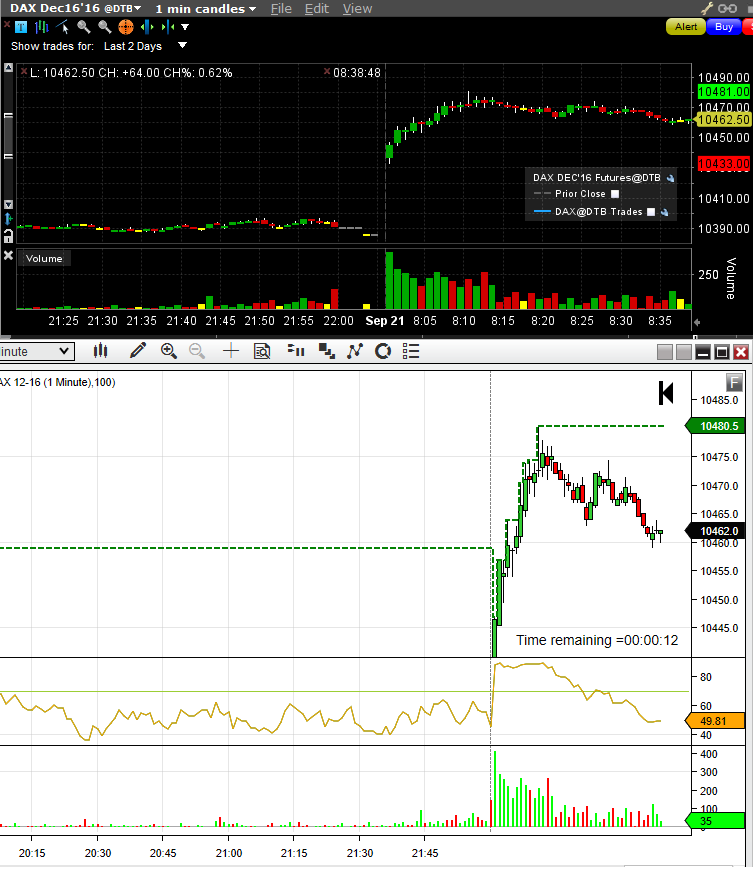Click the blue Buy button

[724, 27]
